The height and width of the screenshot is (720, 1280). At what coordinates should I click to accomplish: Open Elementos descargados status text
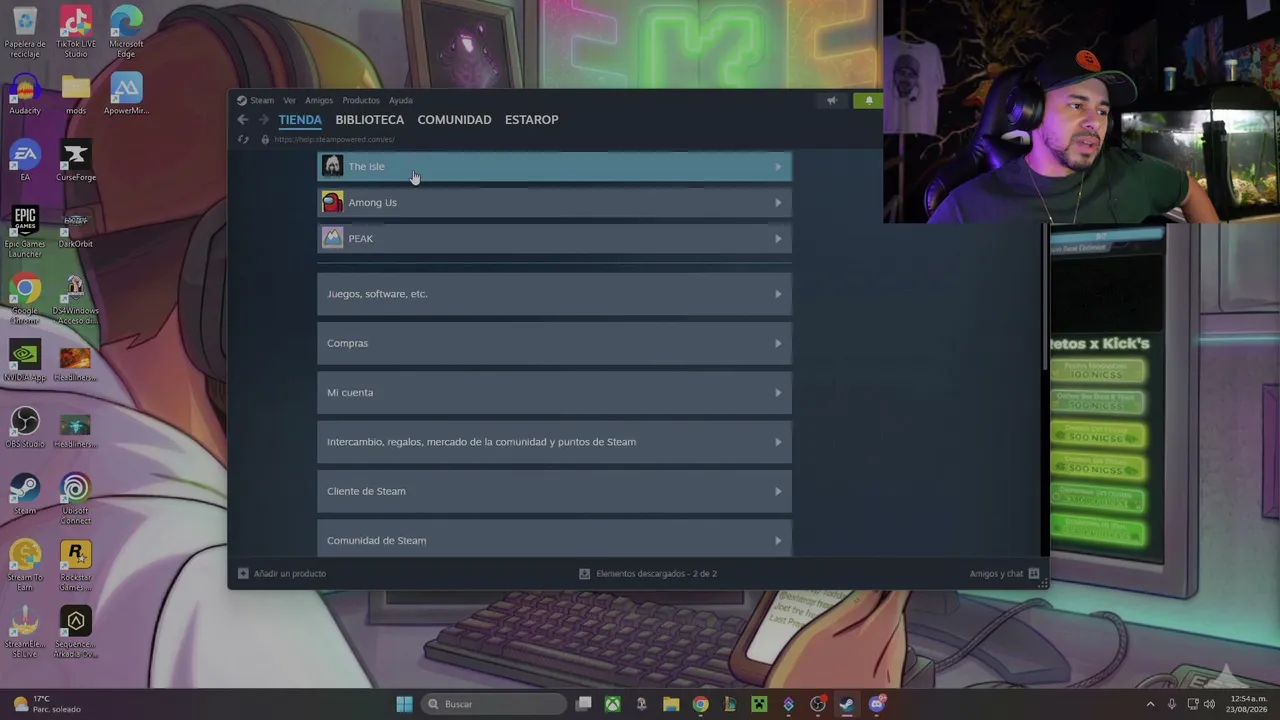656,574
